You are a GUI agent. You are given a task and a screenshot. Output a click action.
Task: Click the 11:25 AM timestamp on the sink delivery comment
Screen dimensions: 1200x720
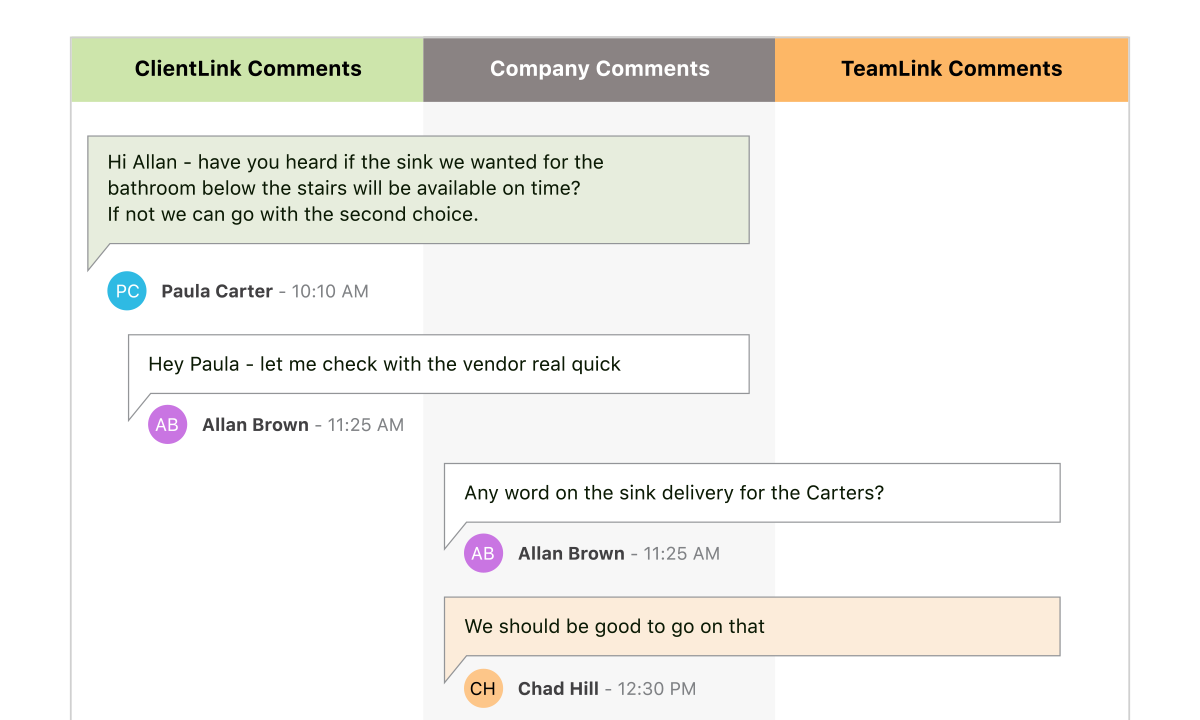(x=682, y=553)
